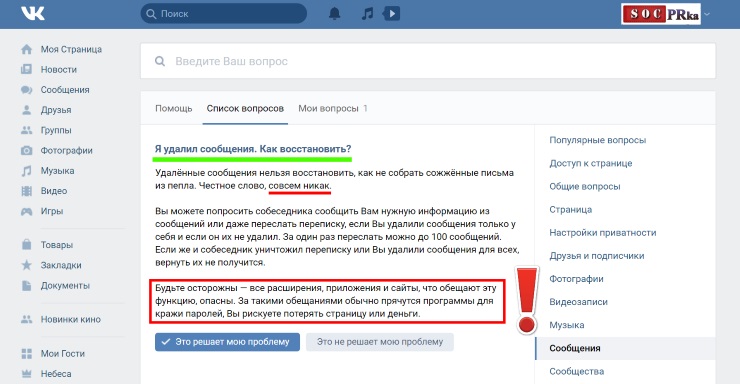Select Сообщества help category
740x384 pixels.
577,371
